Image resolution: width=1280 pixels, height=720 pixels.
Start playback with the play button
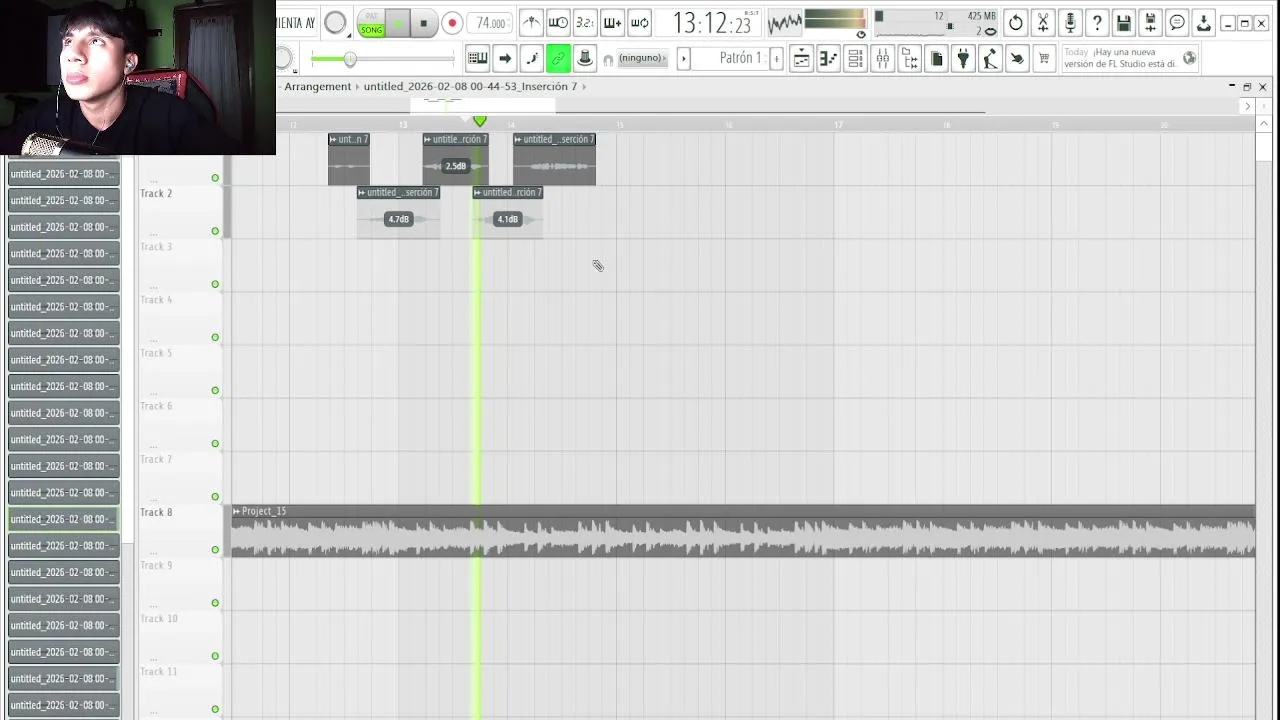pos(398,23)
